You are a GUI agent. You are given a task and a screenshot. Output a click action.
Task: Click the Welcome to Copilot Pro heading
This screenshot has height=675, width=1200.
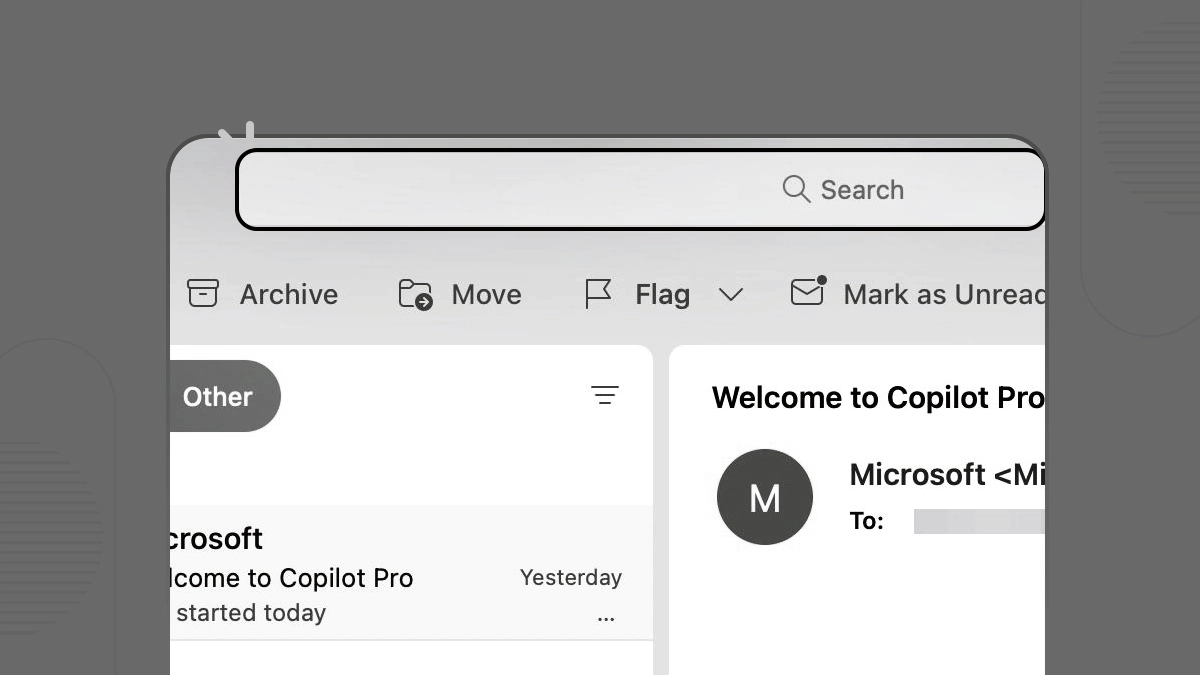pos(878,398)
